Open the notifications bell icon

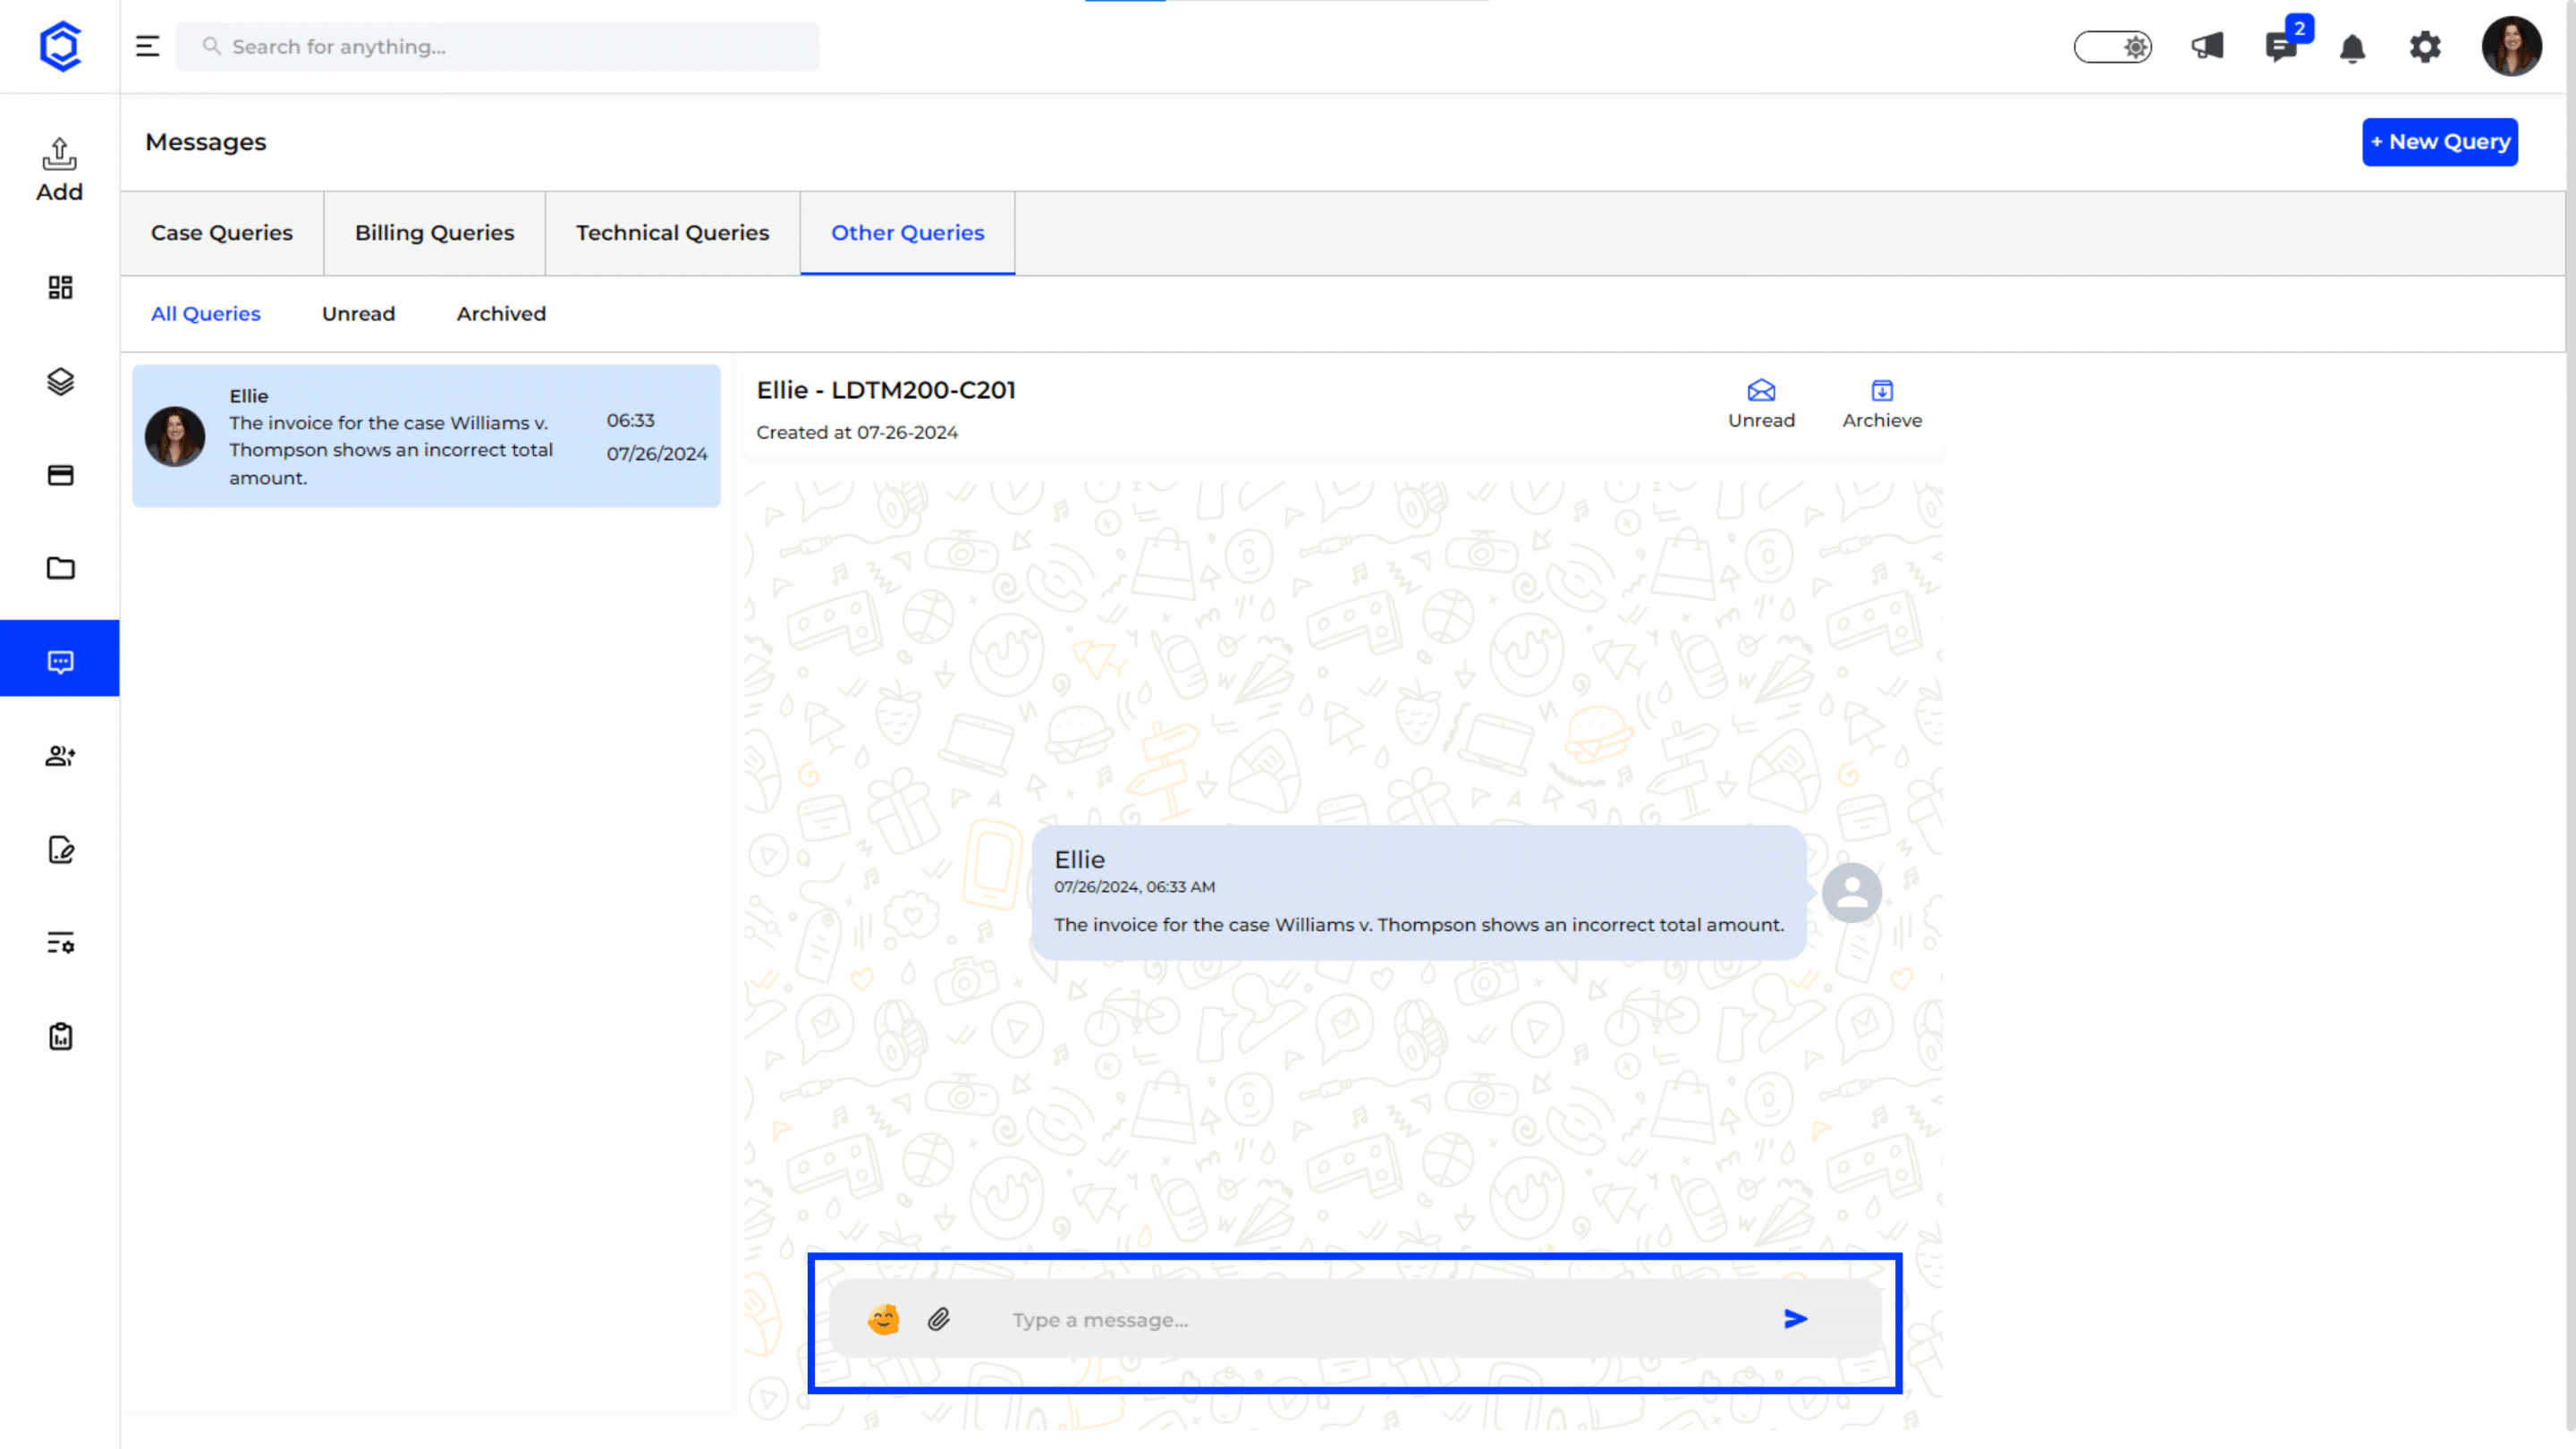tap(2352, 47)
